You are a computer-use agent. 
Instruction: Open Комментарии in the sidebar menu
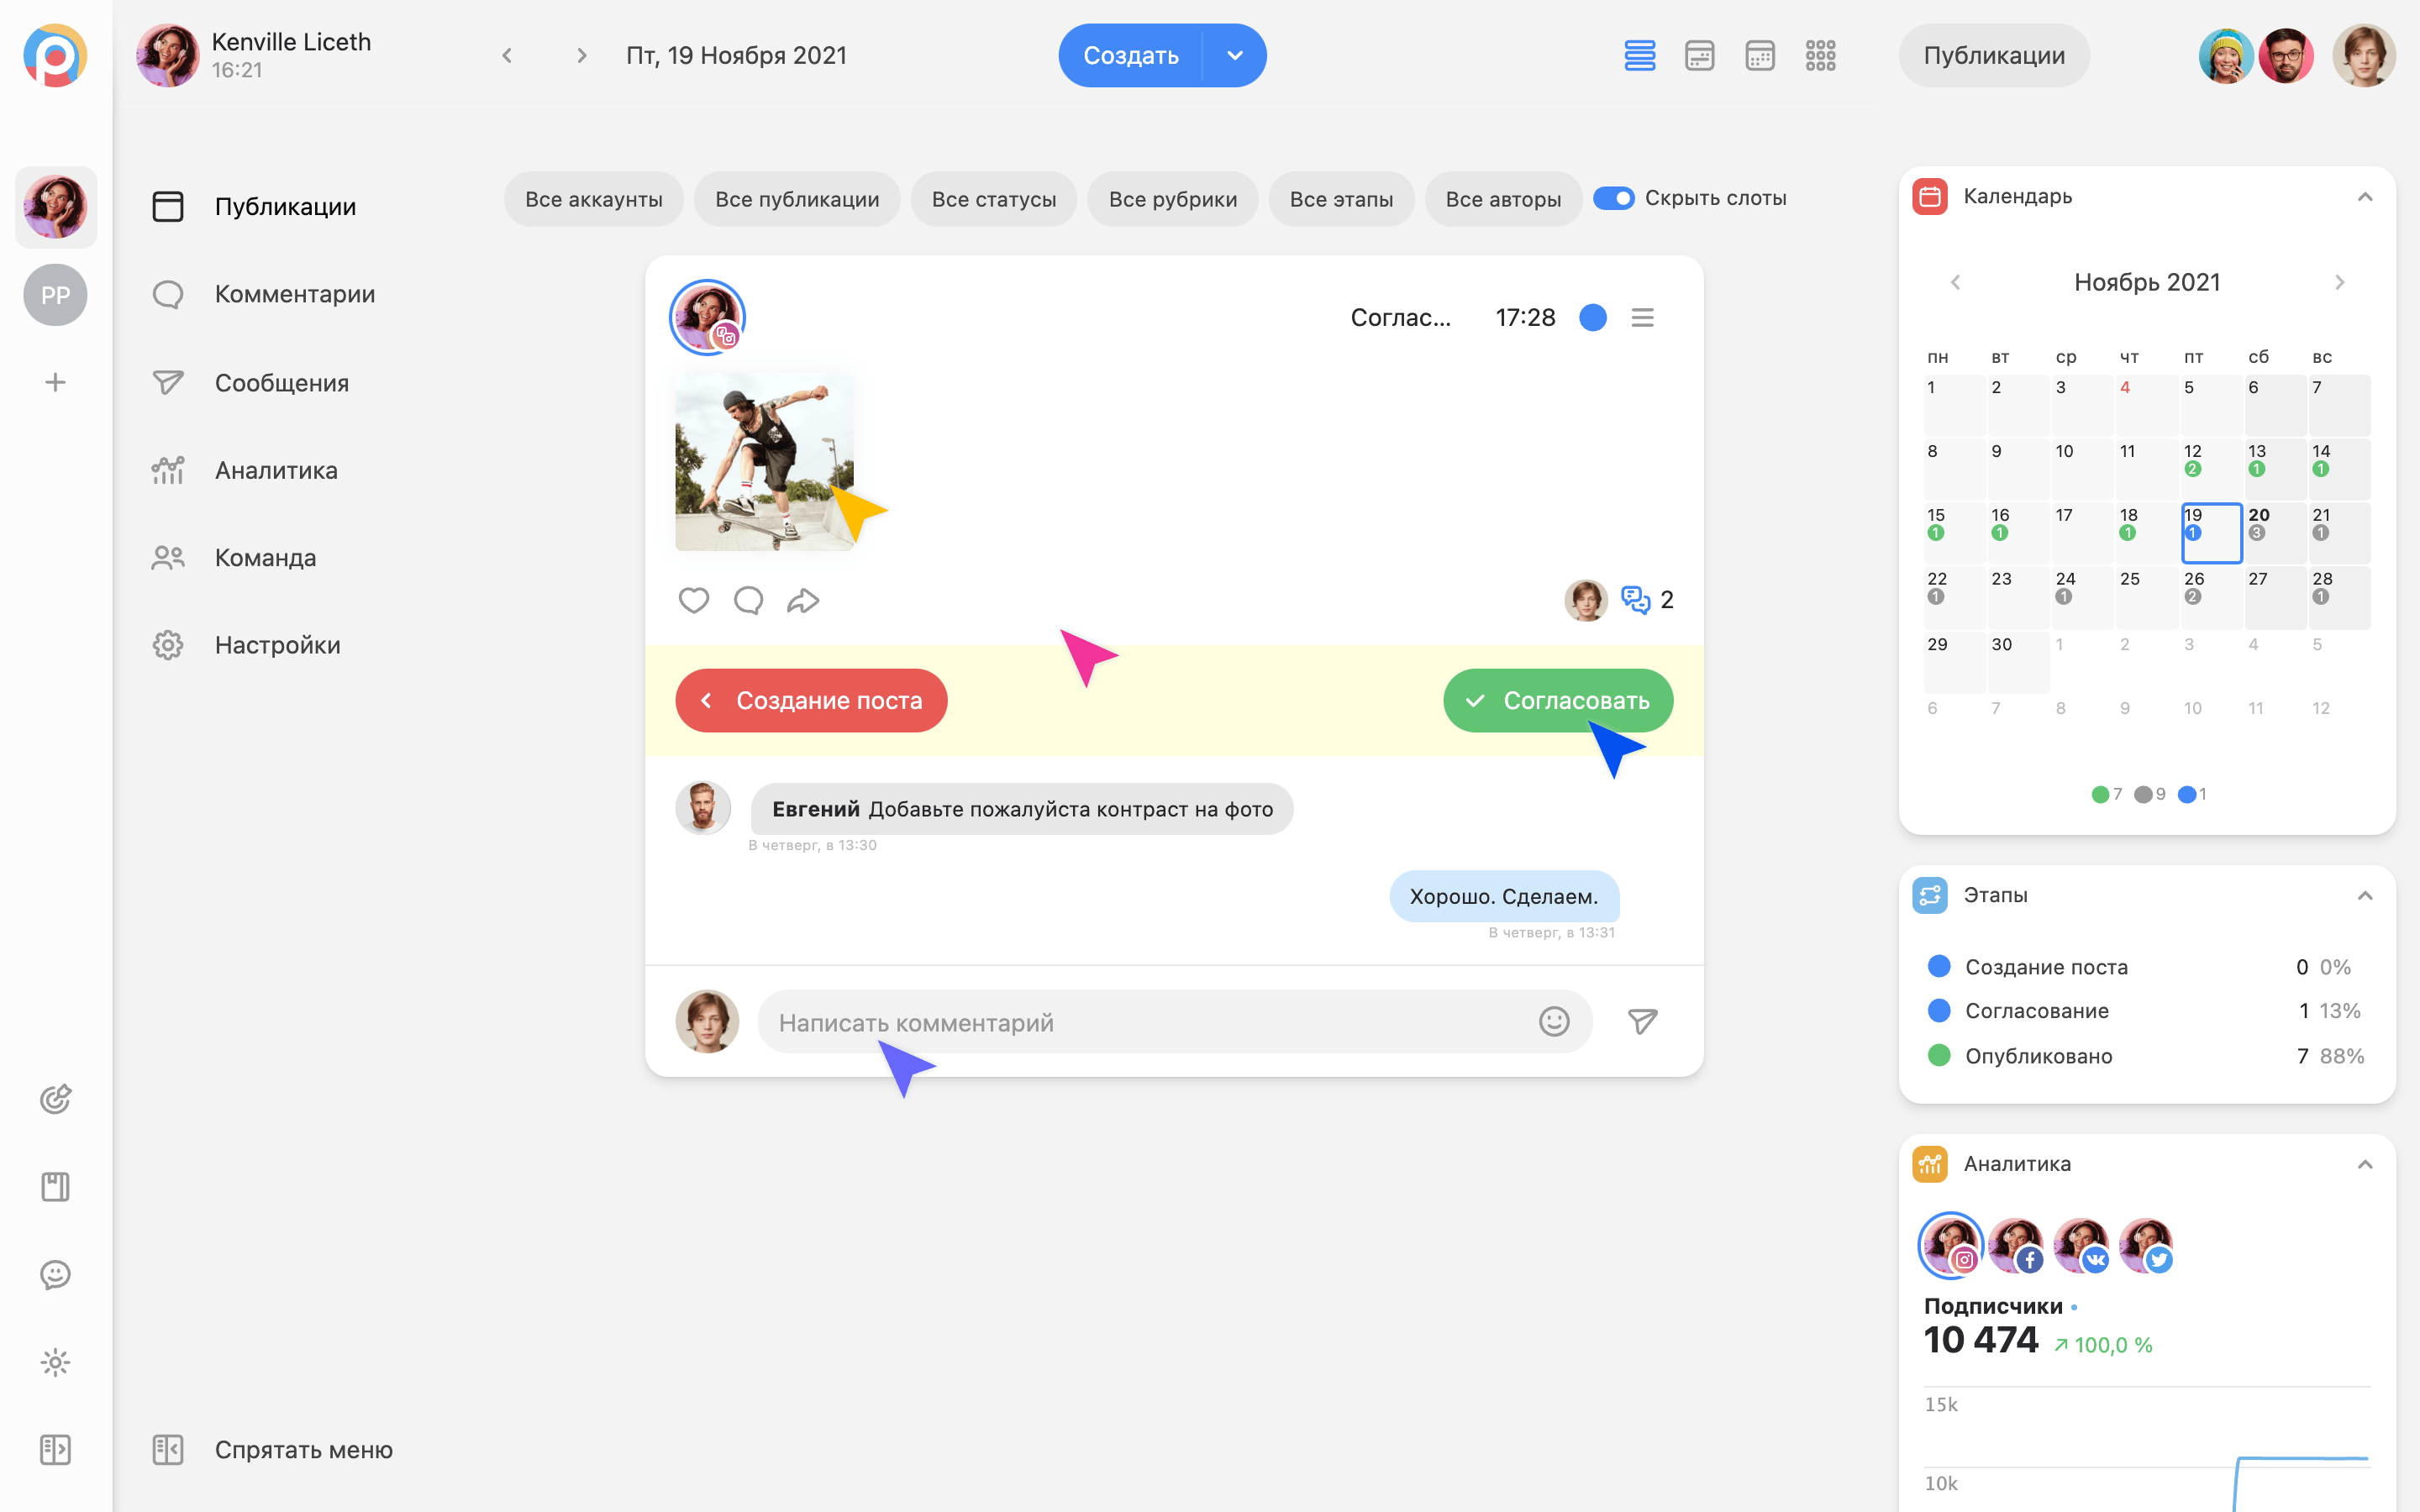point(294,294)
